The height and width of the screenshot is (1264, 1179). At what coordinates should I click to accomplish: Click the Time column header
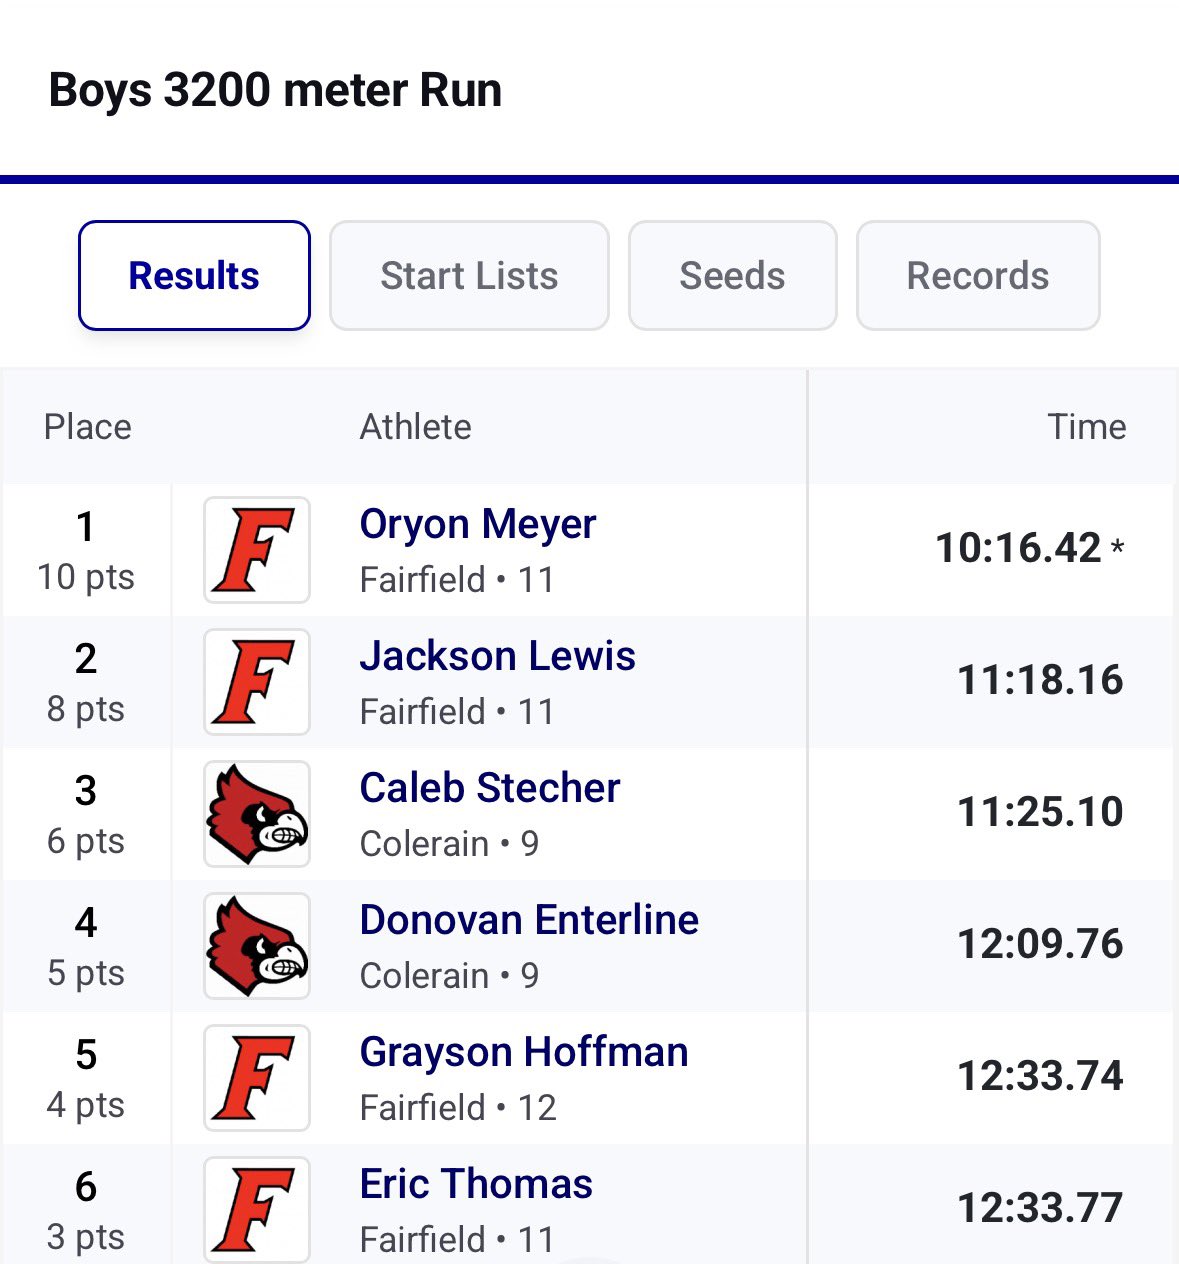[1086, 427]
